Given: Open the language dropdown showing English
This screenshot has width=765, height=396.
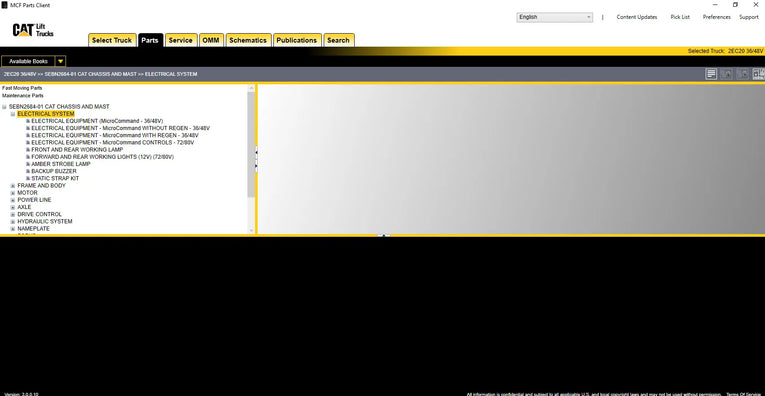Looking at the screenshot, I should click(x=555, y=17).
